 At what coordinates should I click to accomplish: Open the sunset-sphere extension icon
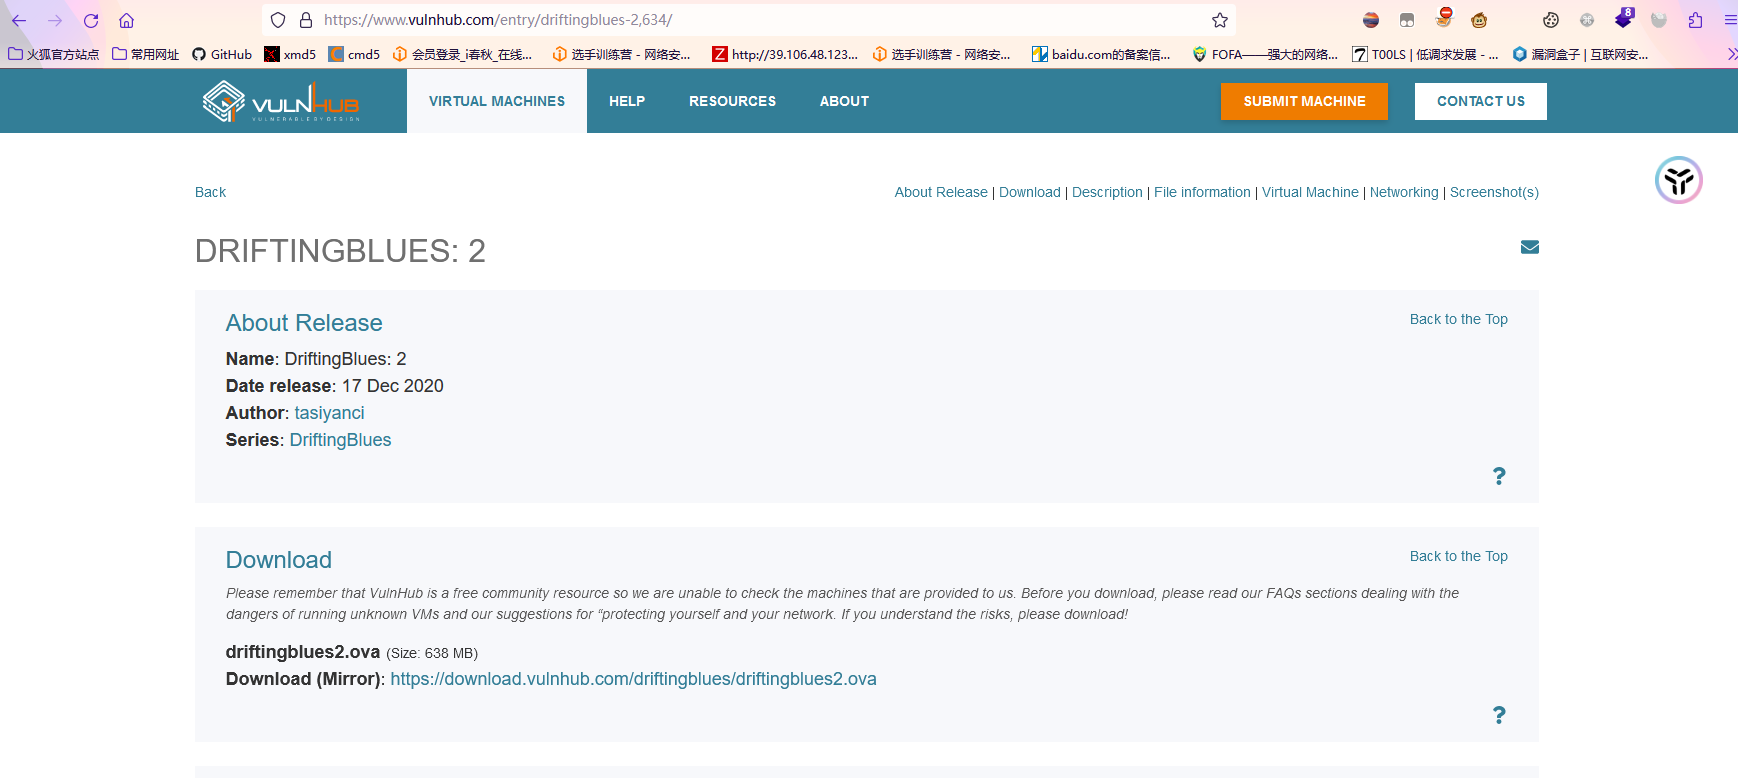pyautogui.click(x=1371, y=20)
